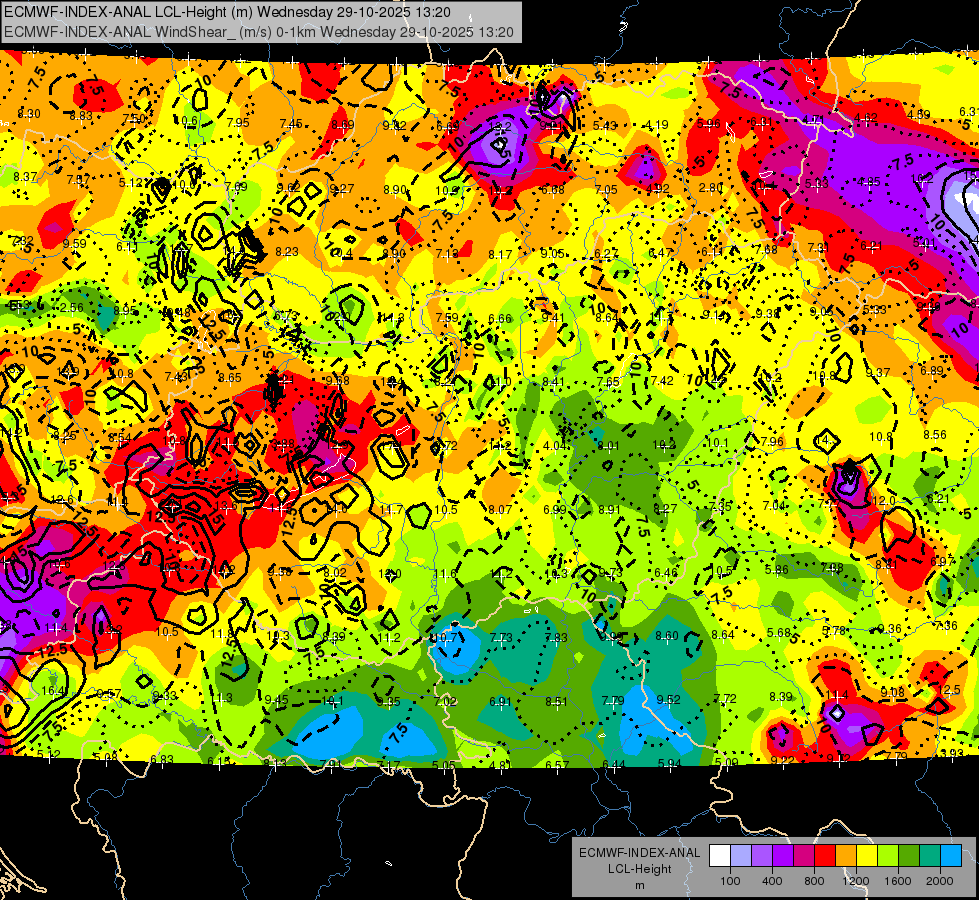Click the 2.56 wind shear value
Image resolution: width=979 pixels, height=900 pixels.
[72, 308]
